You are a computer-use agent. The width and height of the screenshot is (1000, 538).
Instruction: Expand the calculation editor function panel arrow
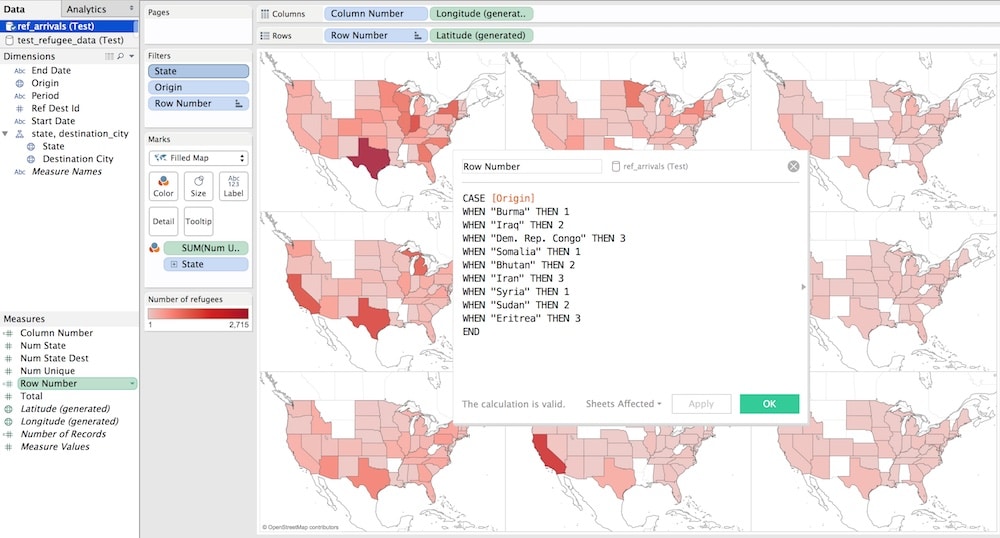click(802, 287)
